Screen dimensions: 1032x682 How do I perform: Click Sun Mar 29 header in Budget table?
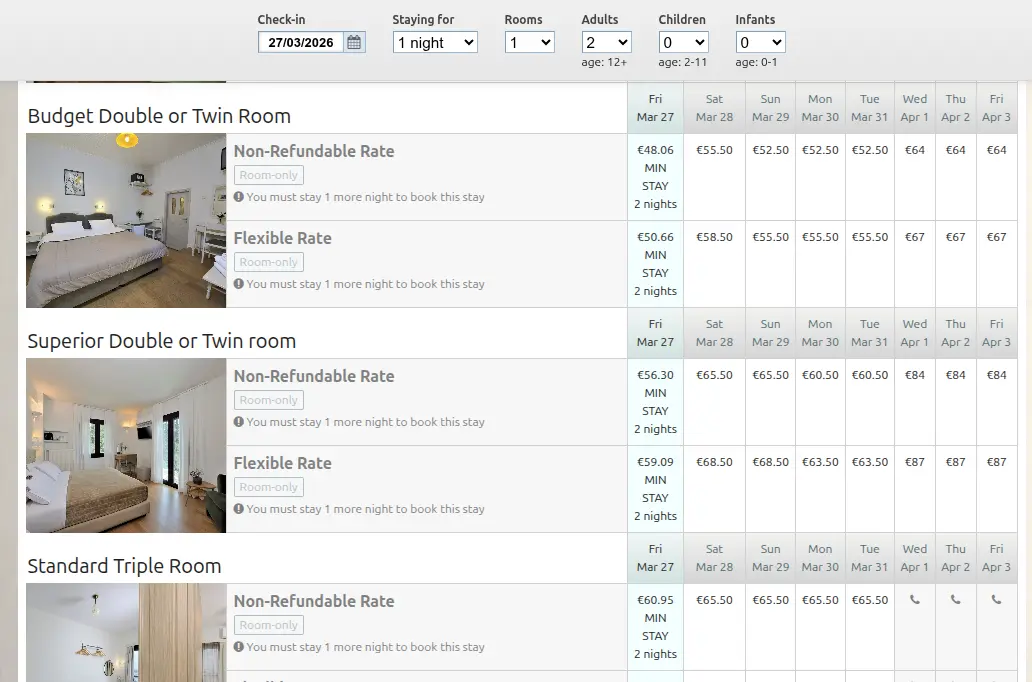pyautogui.click(x=771, y=108)
